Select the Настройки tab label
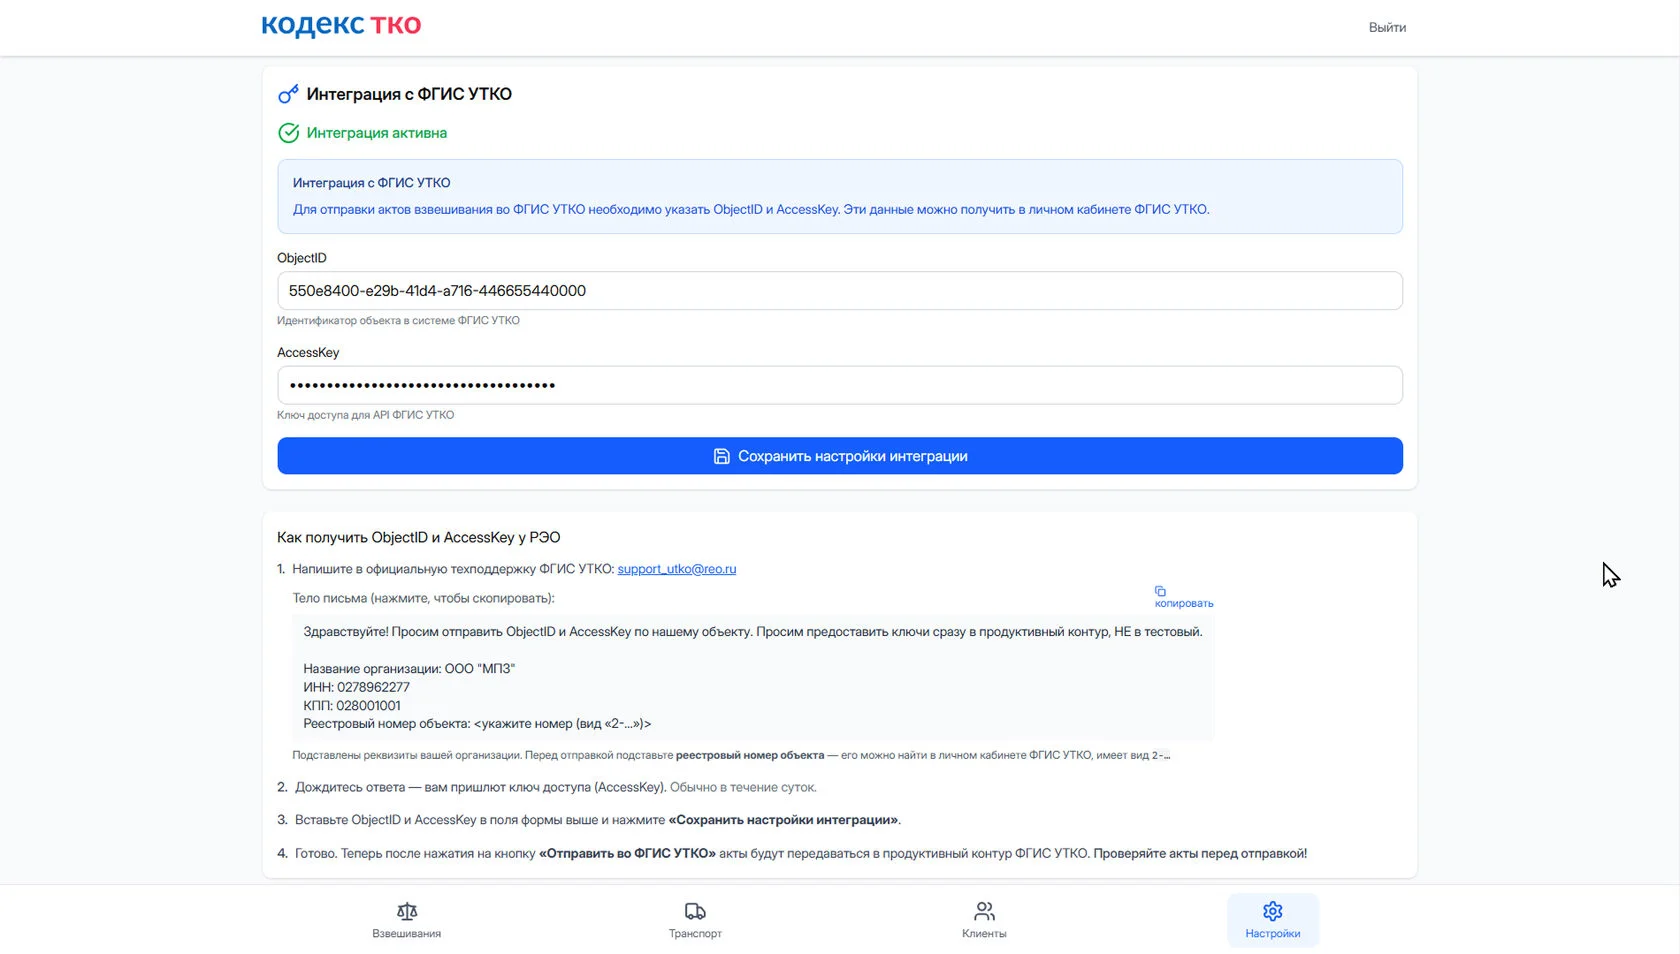 [1273, 934]
